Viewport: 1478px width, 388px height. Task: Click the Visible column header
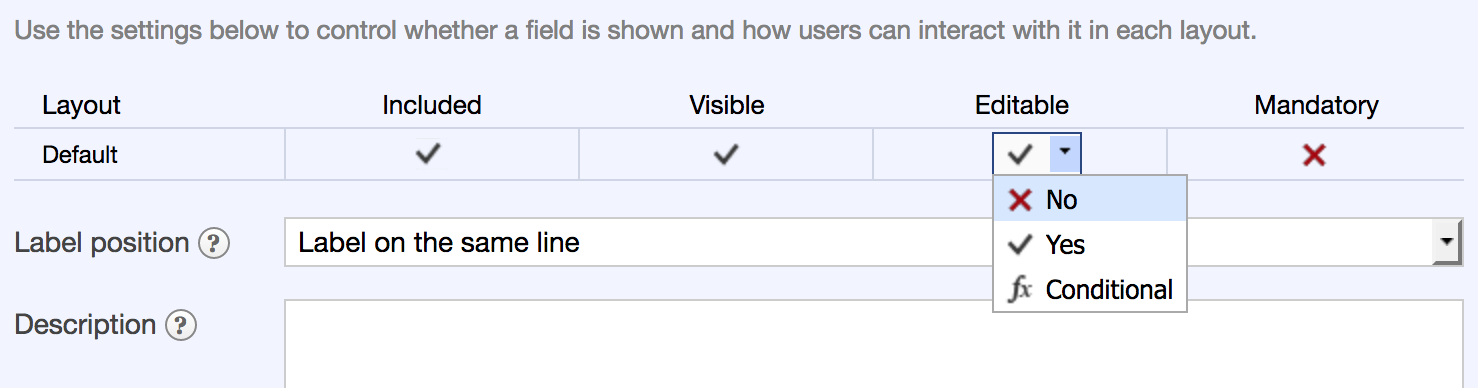[x=727, y=105]
